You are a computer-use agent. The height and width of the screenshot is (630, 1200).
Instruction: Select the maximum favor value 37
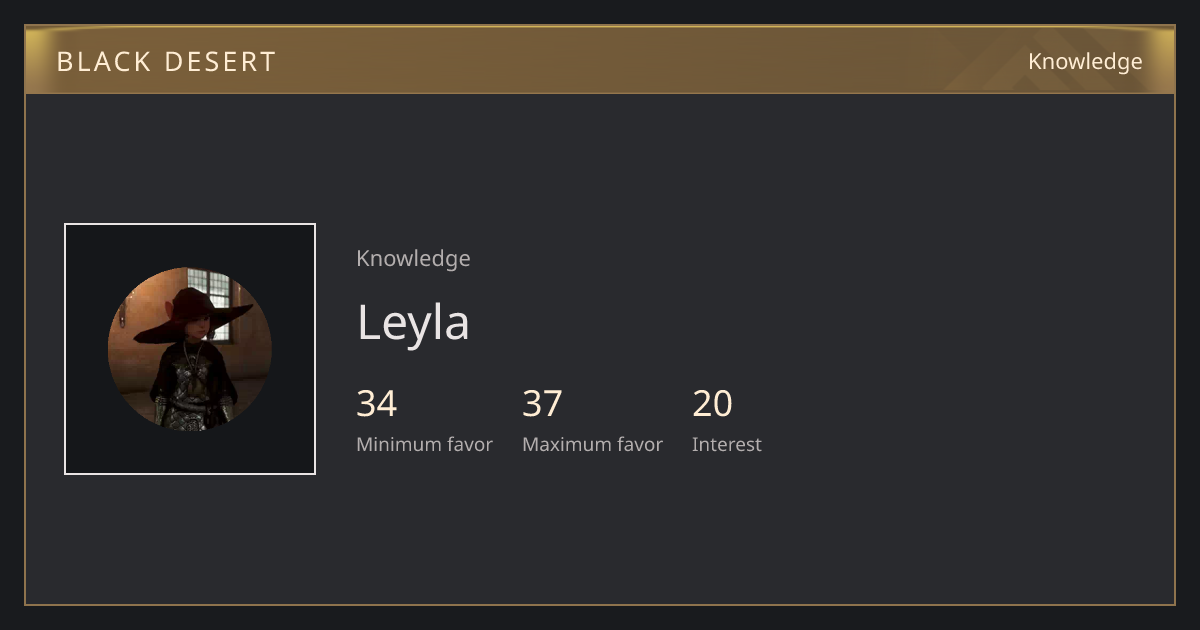pos(542,404)
